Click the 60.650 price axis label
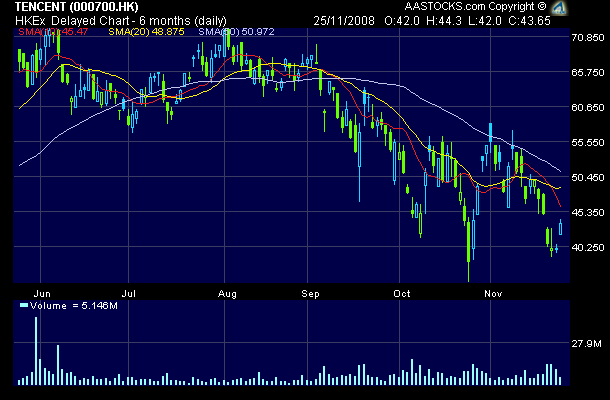Viewport: 610px width, 400px height. point(588,107)
